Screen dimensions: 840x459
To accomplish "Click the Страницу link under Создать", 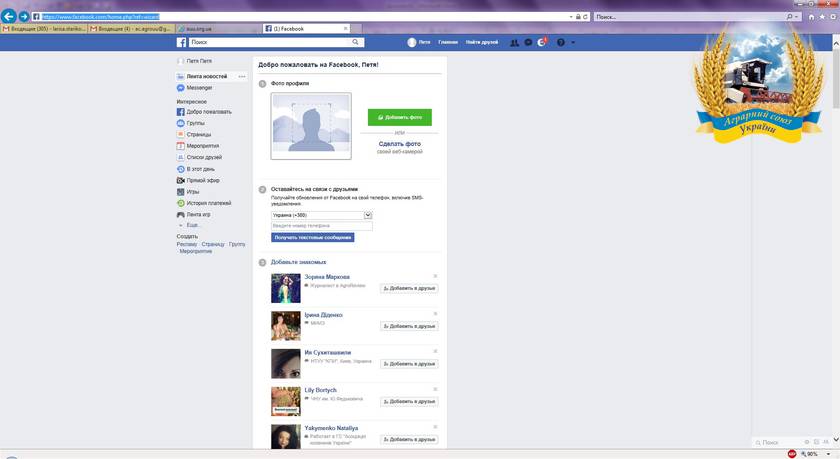I will [x=213, y=244].
